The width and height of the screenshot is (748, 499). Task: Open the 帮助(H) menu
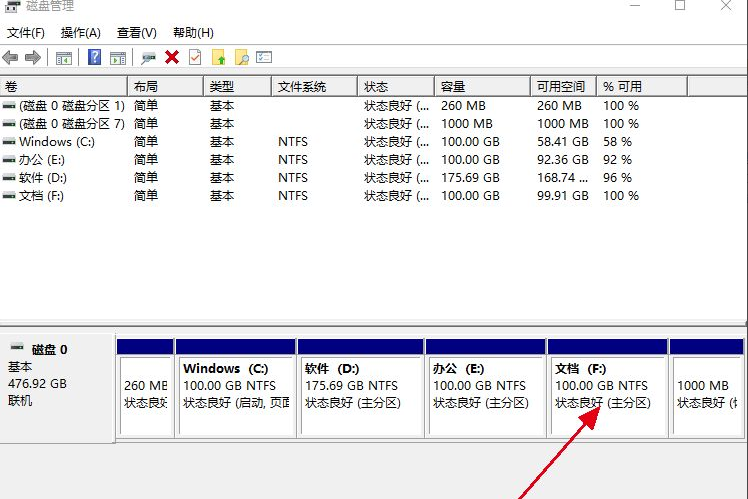pos(192,33)
